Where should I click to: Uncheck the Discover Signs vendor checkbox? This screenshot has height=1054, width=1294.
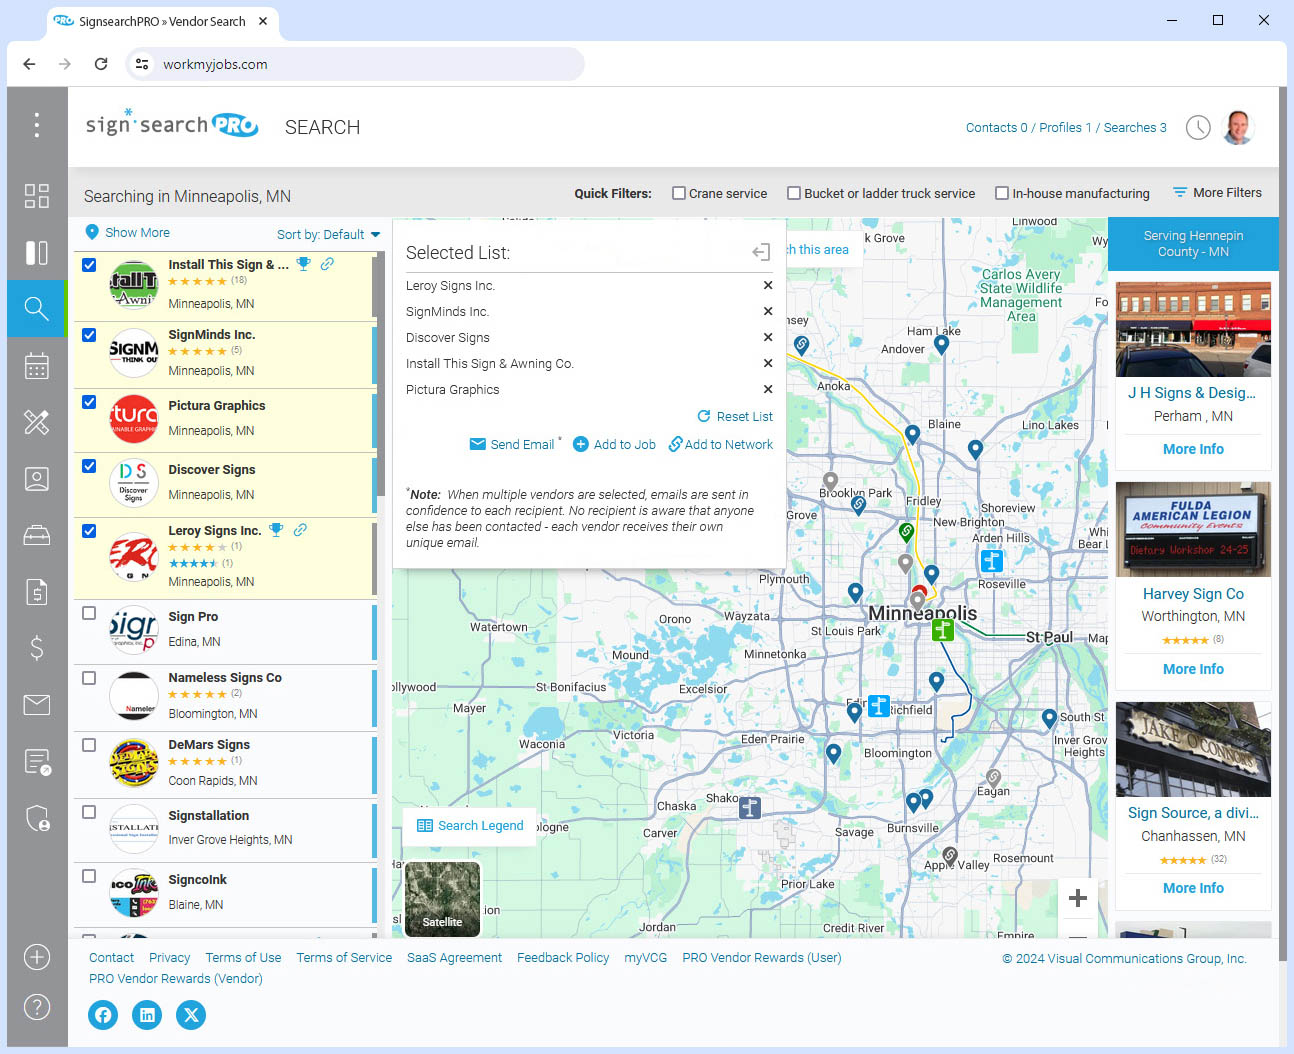click(89, 466)
